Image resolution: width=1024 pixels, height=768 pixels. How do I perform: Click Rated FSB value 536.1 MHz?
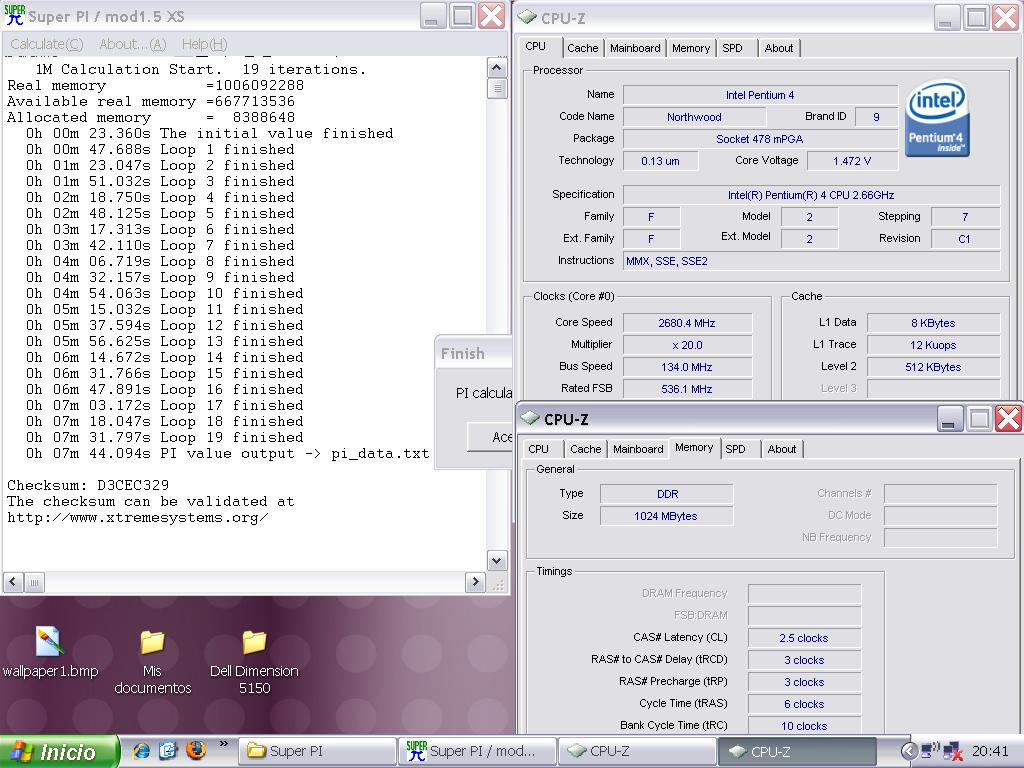pos(687,389)
